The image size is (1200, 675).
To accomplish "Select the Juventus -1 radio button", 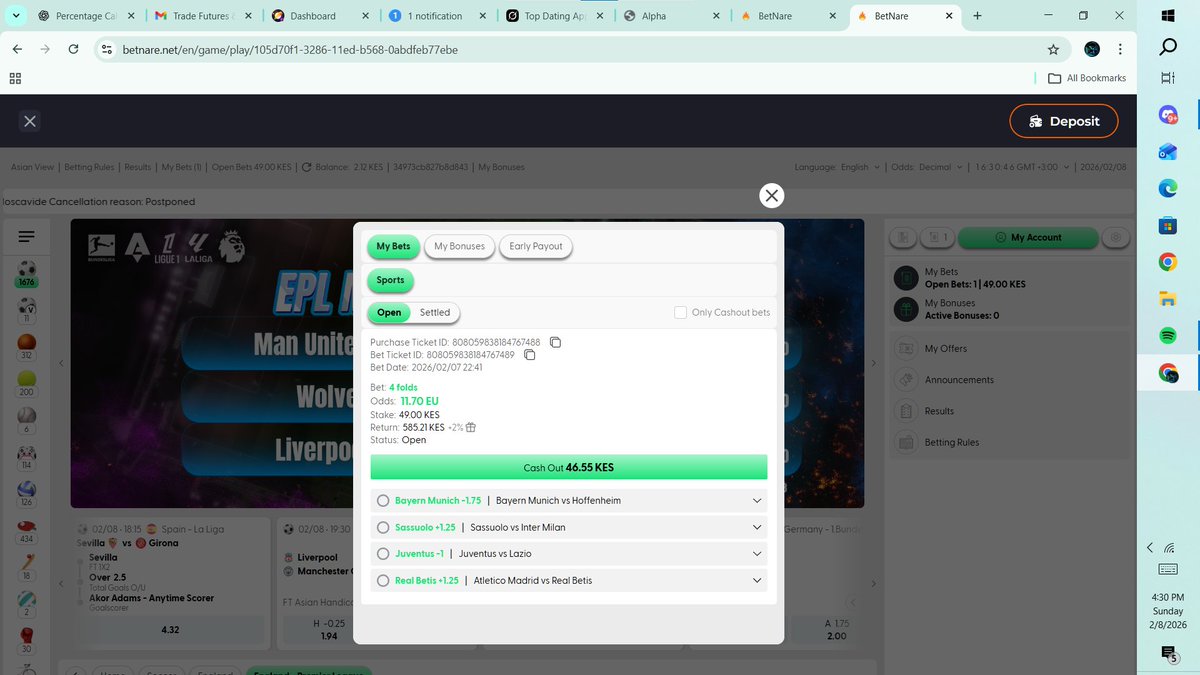I will pyautogui.click(x=383, y=553).
